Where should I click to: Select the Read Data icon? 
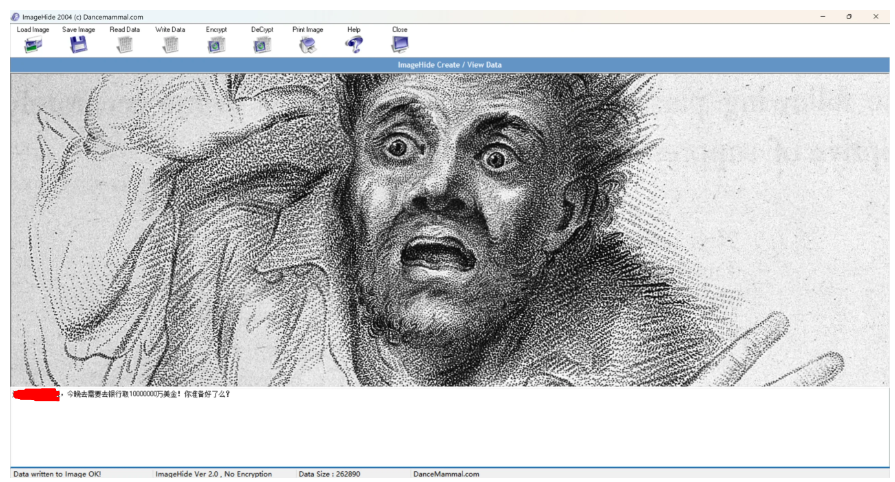pos(124,44)
